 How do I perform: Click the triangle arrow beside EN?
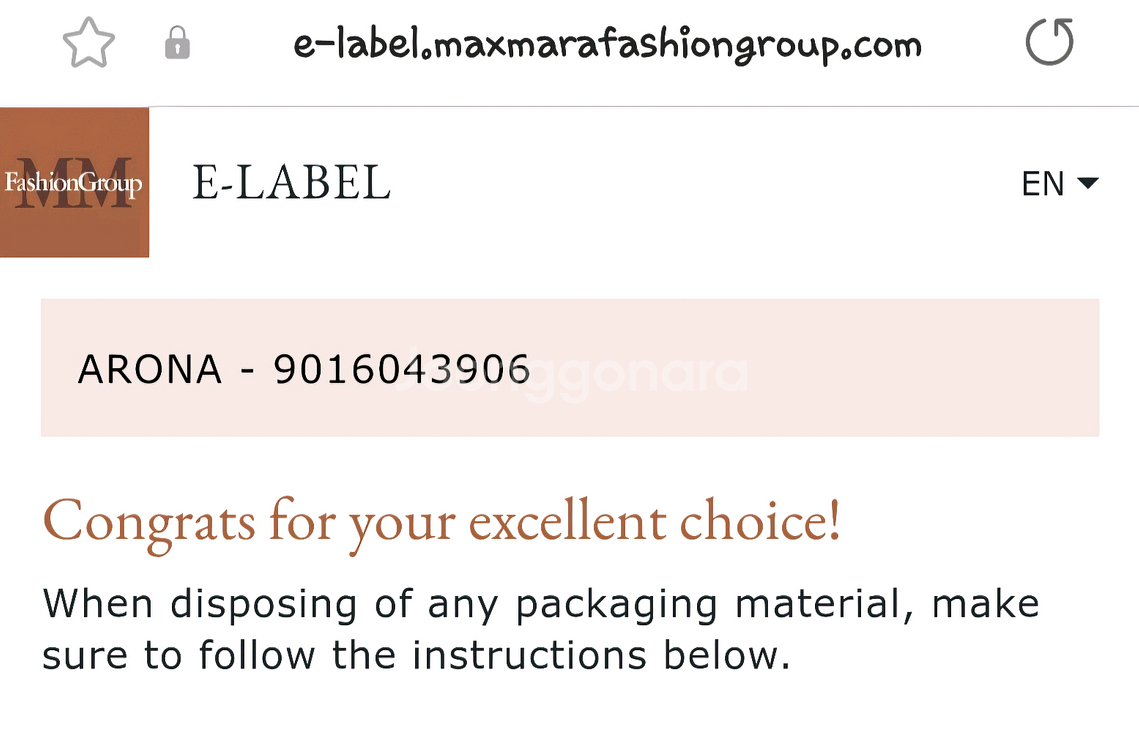[x=1087, y=183]
